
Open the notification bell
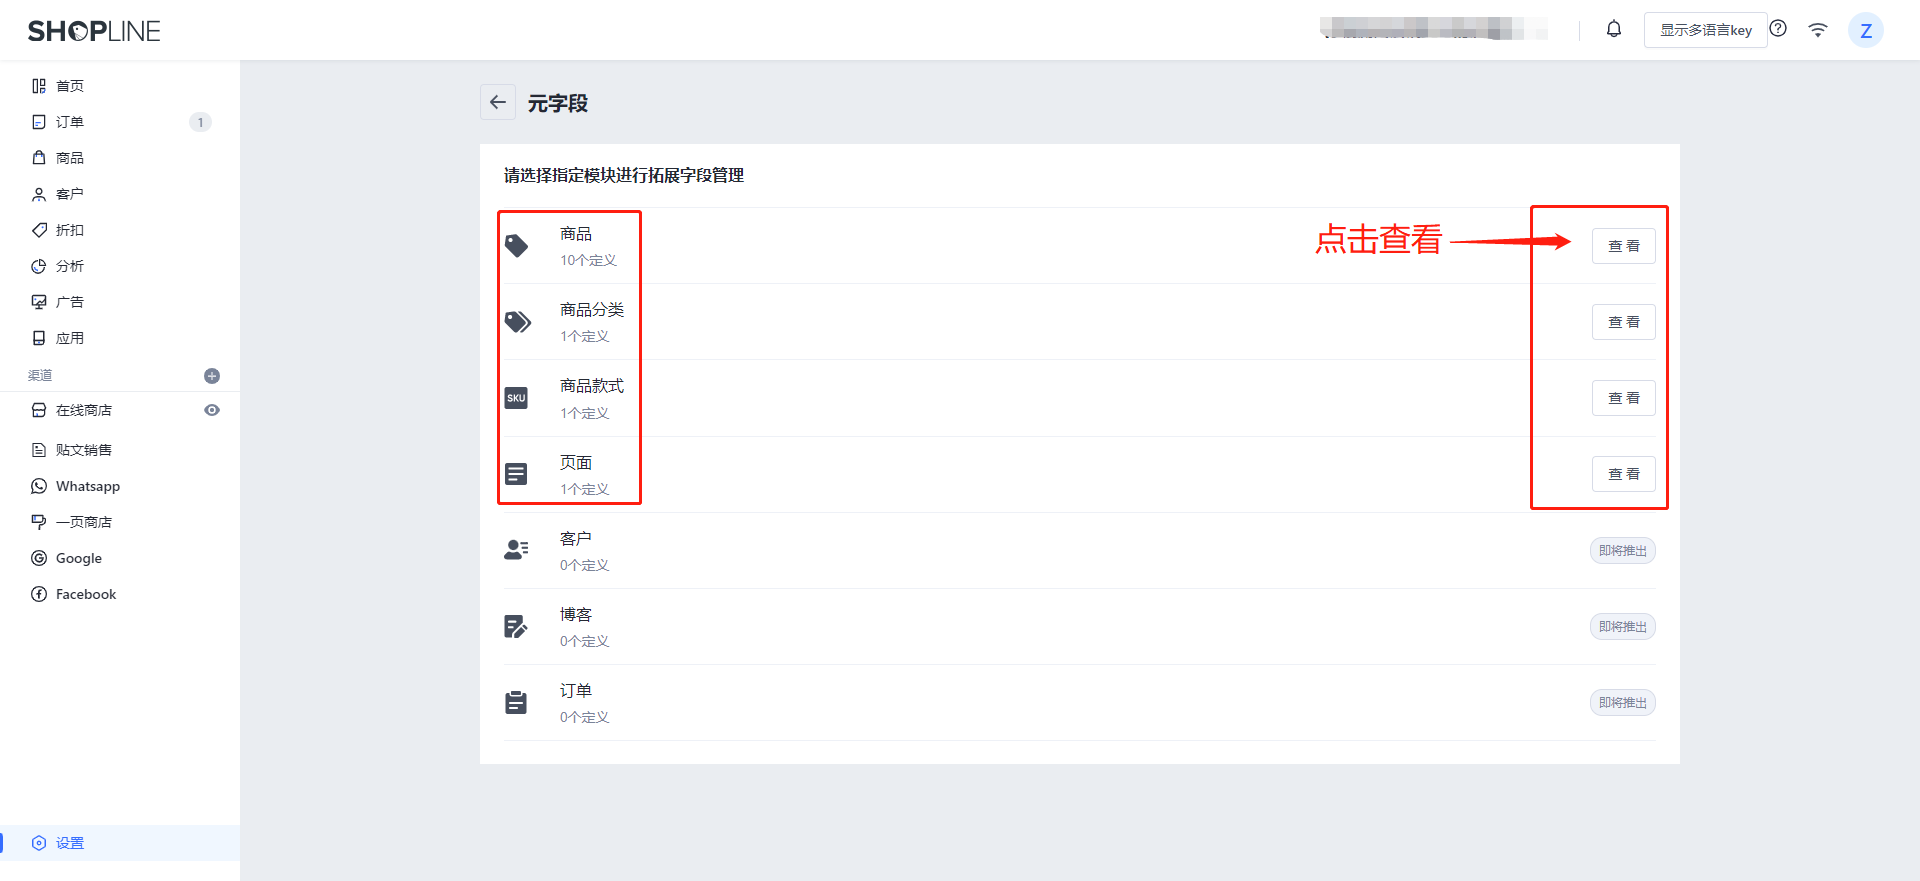(x=1614, y=29)
